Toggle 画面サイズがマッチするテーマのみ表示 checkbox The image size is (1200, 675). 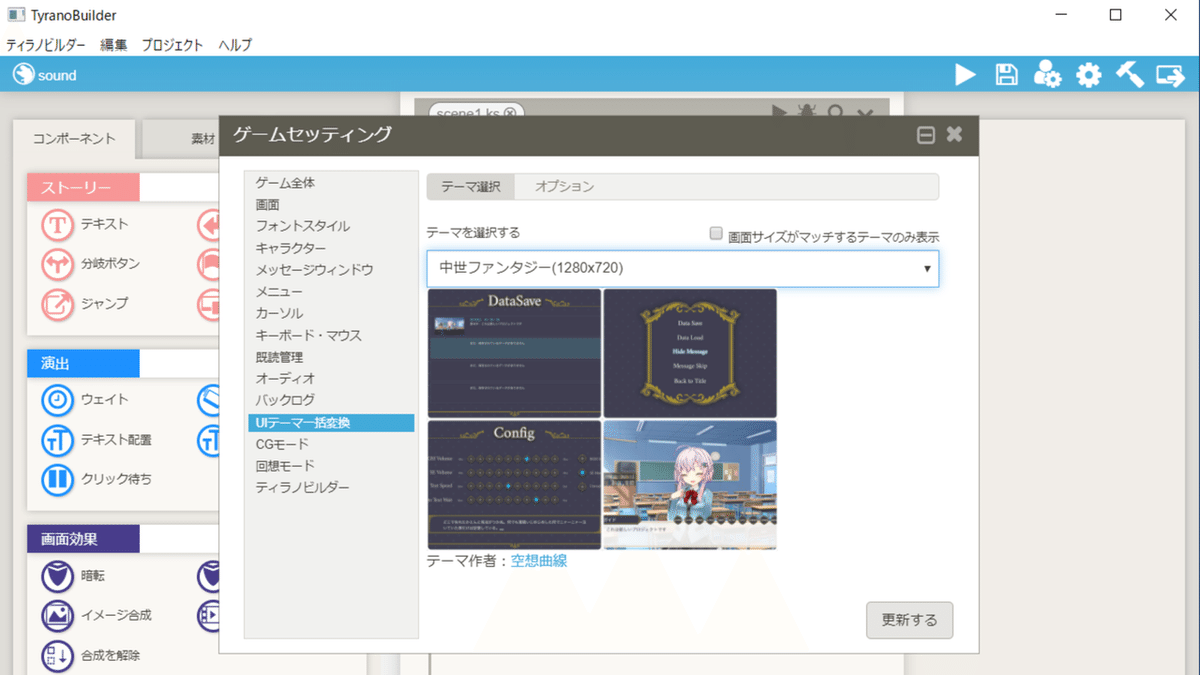pos(716,233)
